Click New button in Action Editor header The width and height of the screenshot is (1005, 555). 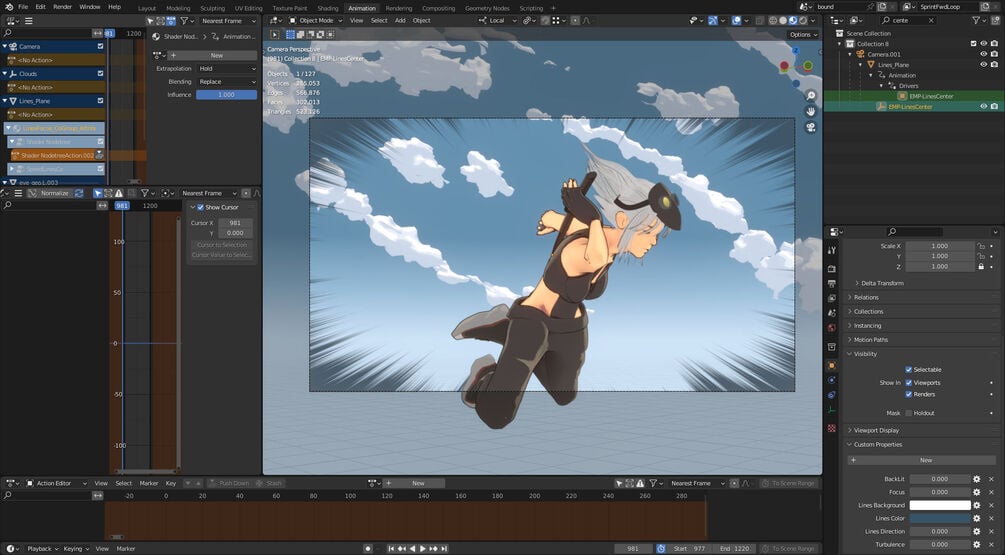(413, 483)
